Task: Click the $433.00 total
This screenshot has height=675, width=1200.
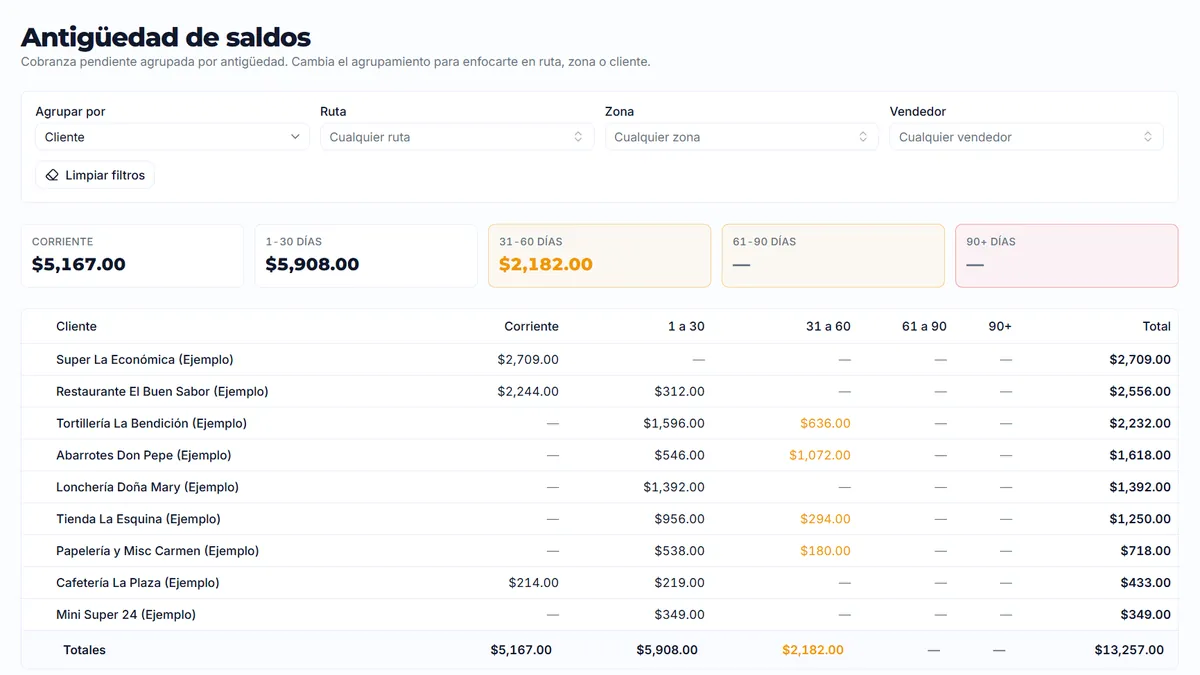Action: click(1146, 583)
